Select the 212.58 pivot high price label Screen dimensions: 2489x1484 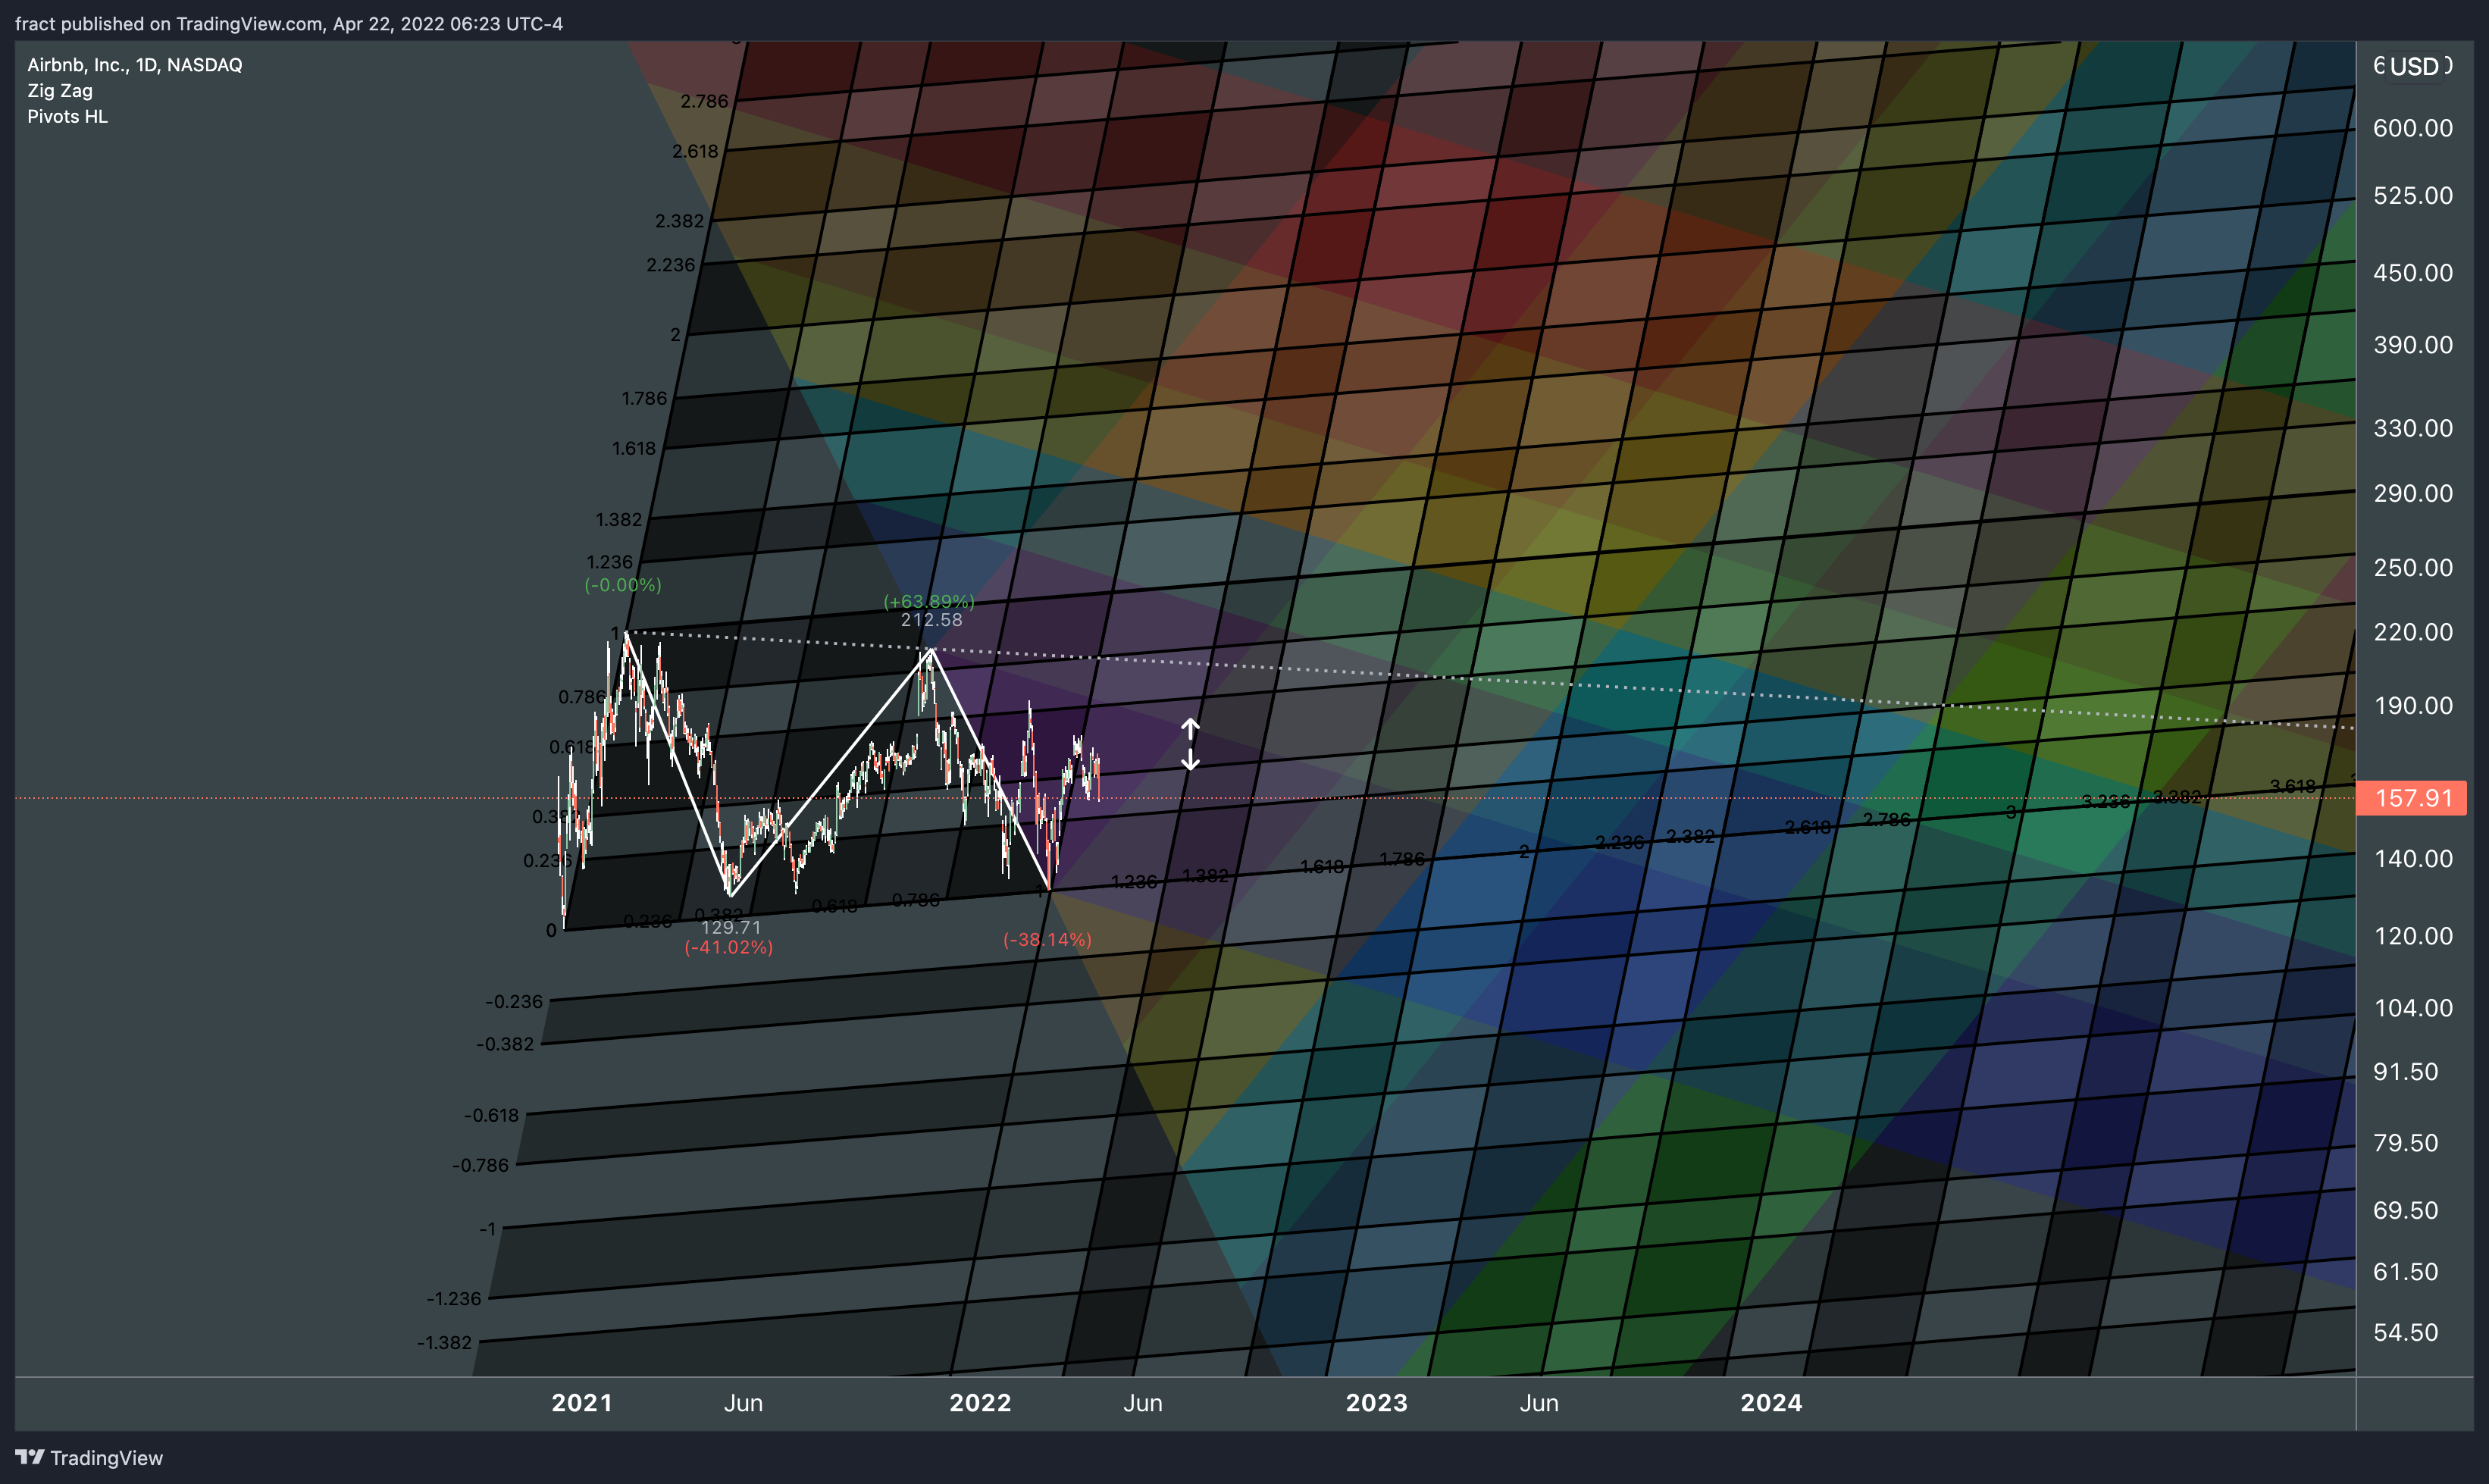[931, 620]
